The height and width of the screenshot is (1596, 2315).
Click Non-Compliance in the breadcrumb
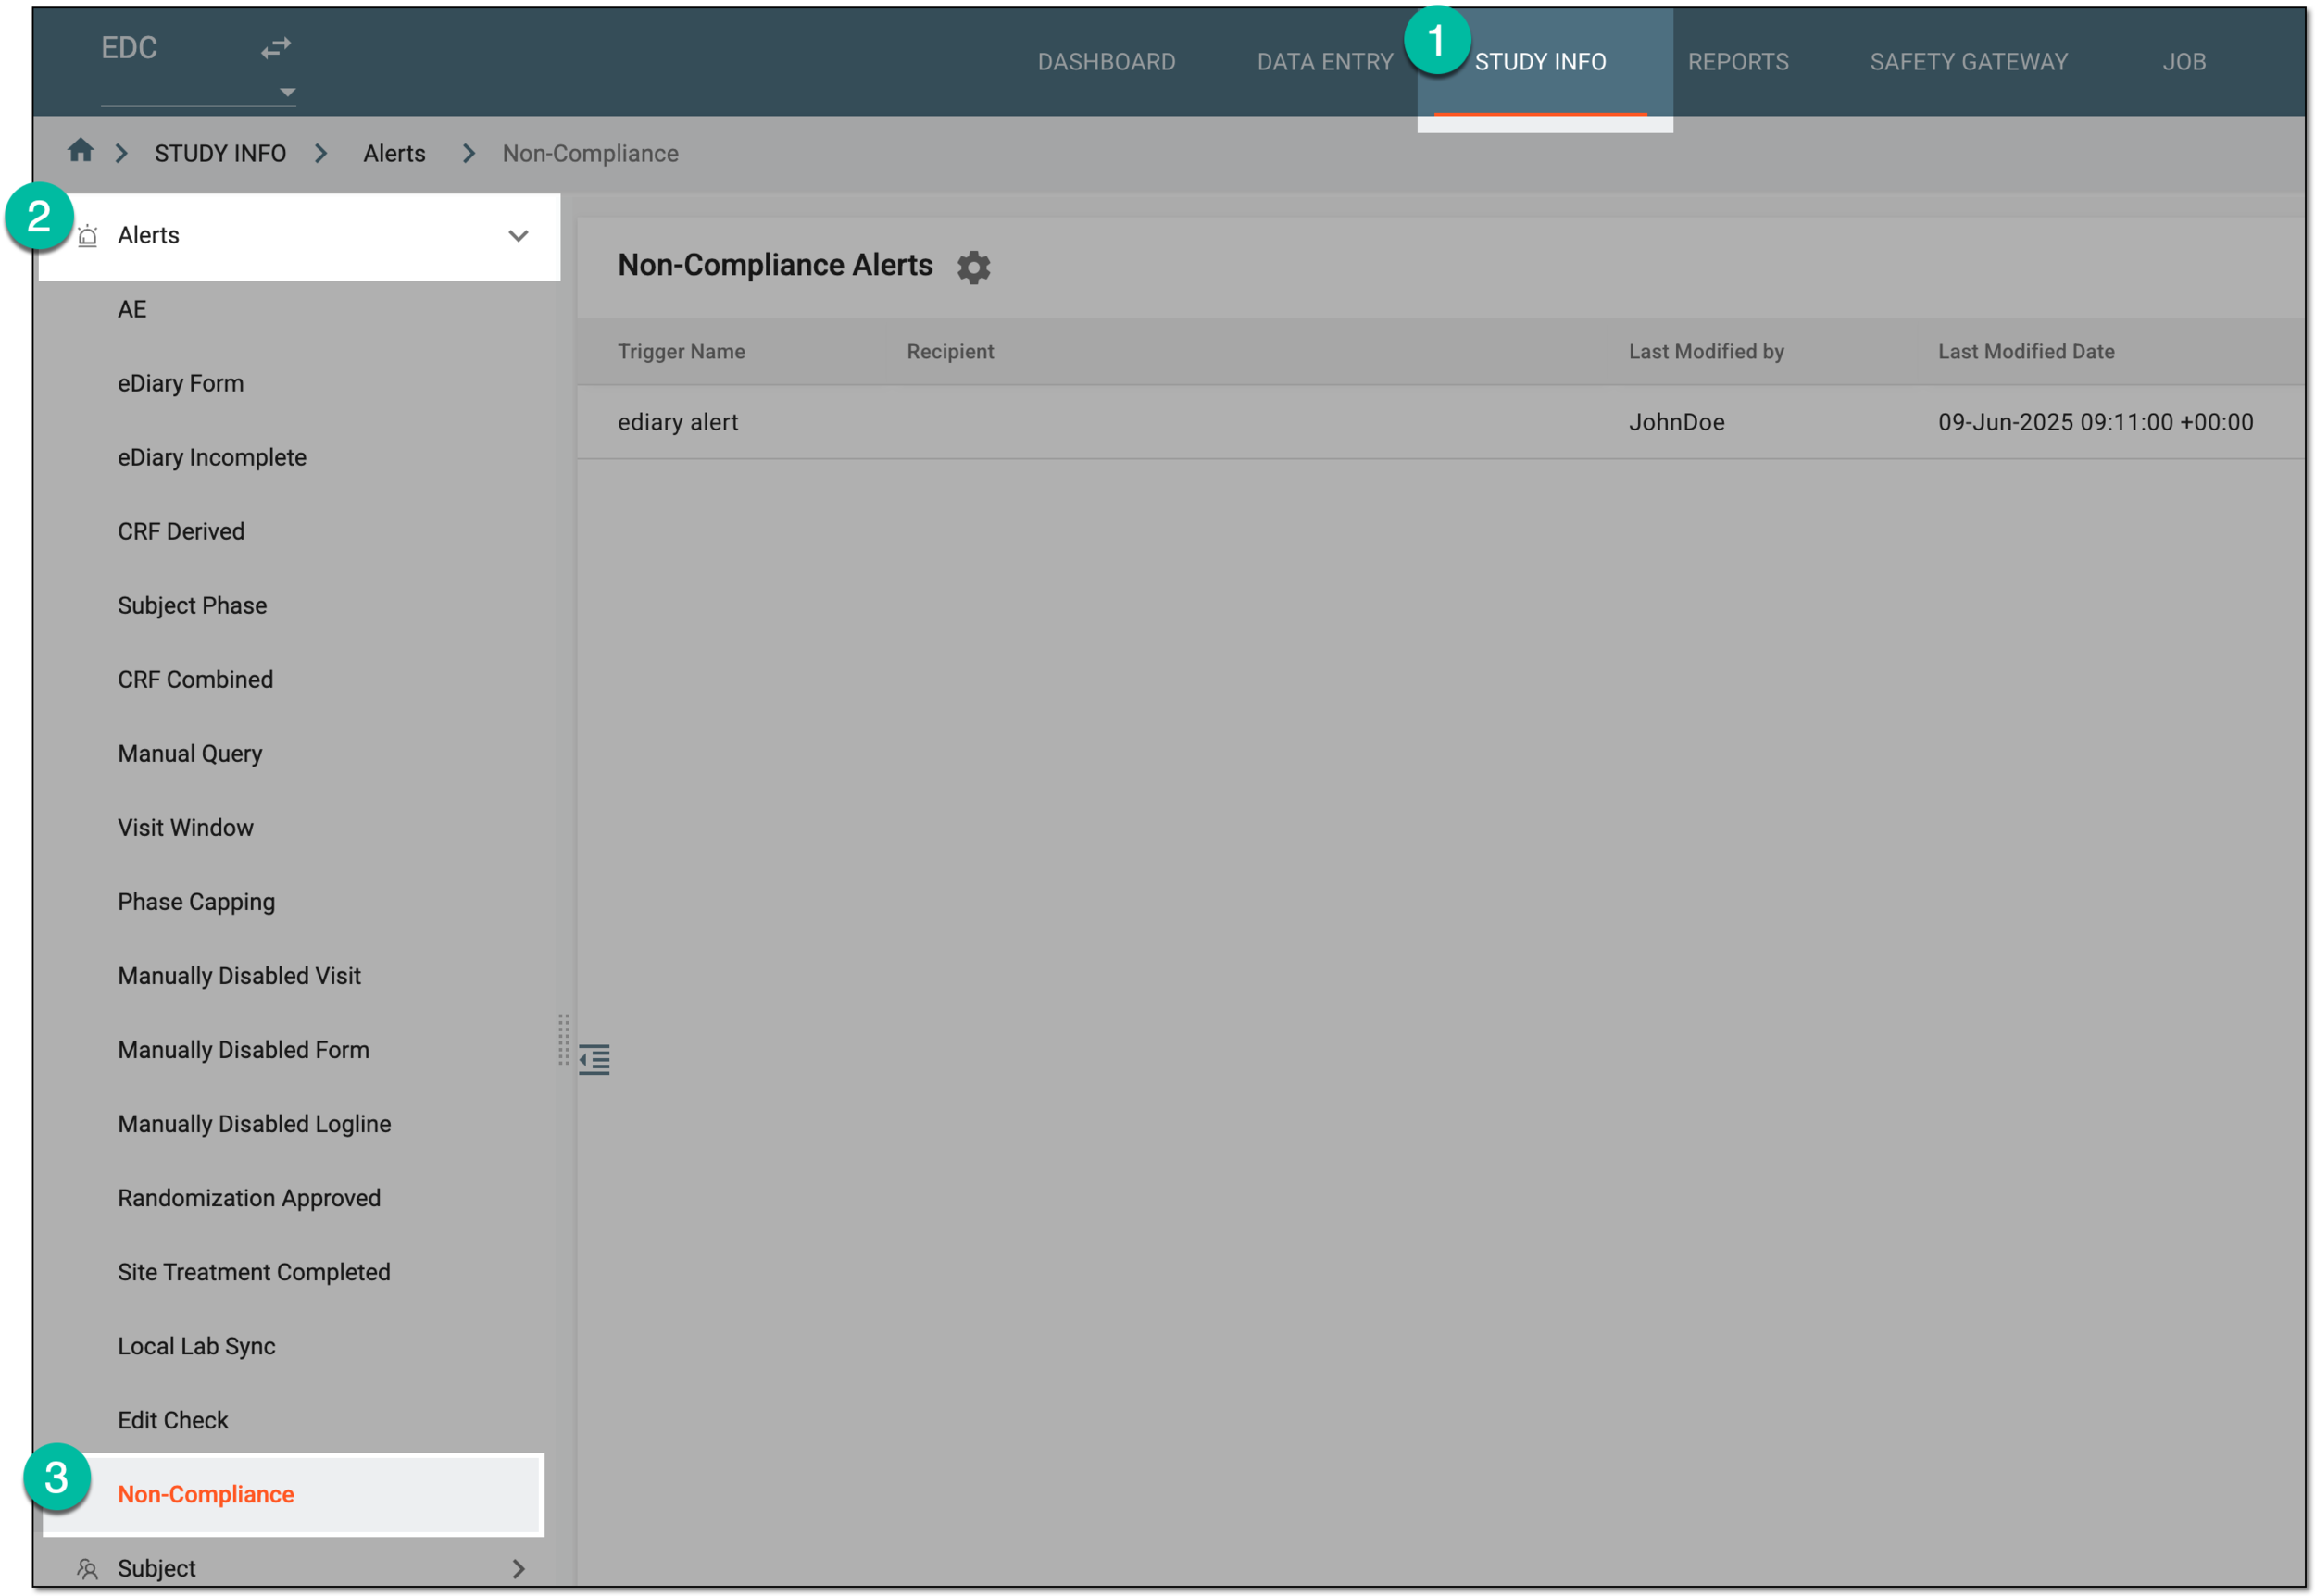click(x=590, y=153)
